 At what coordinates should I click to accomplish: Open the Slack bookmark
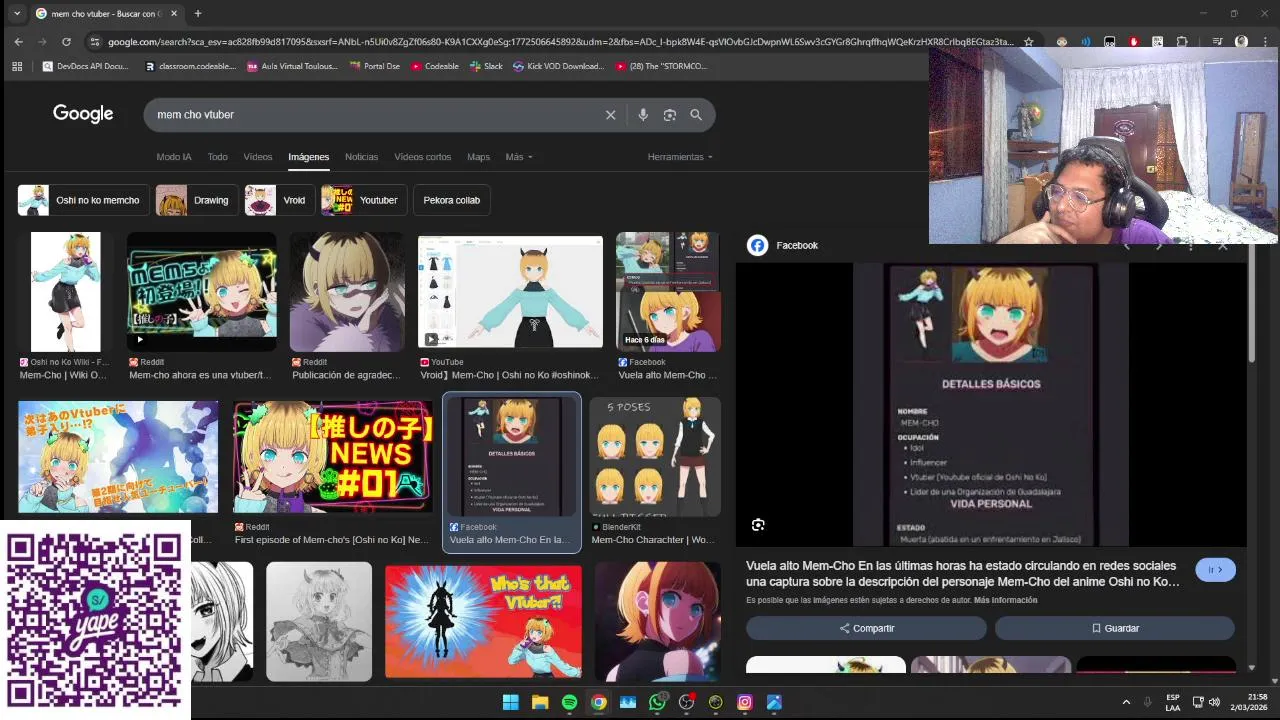[485, 66]
